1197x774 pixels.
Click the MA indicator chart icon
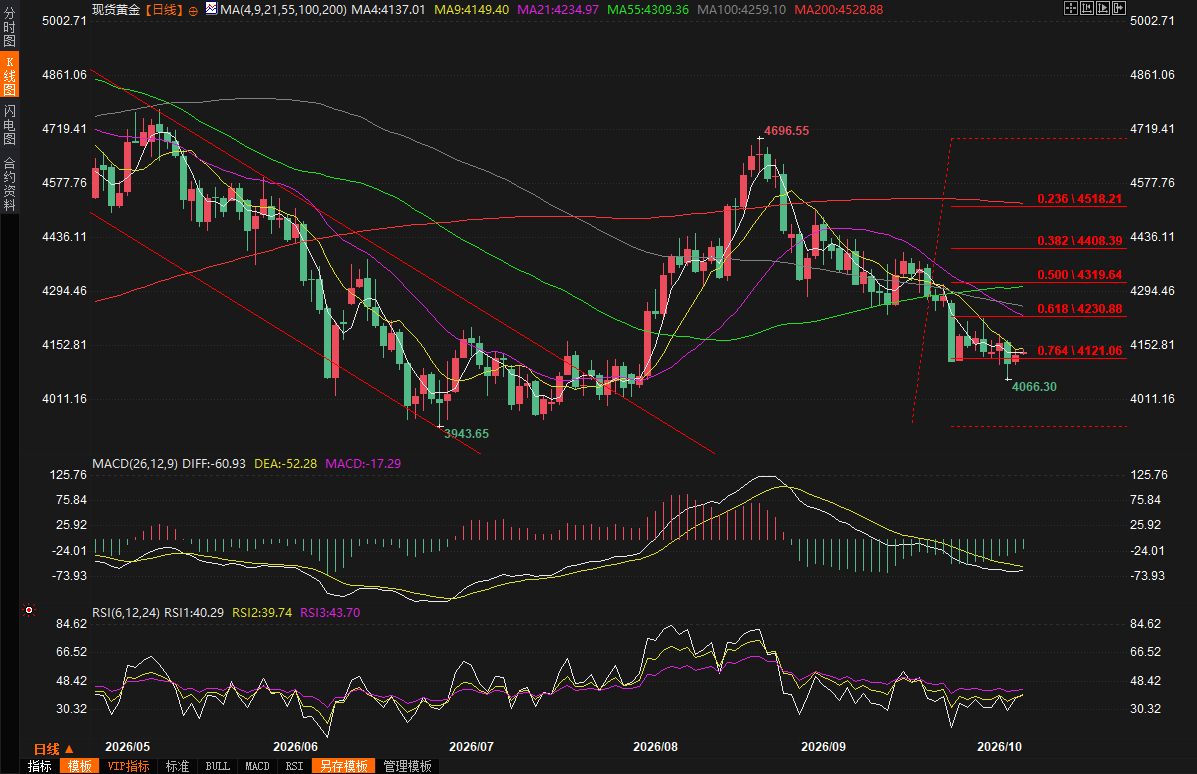[x=211, y=9]
